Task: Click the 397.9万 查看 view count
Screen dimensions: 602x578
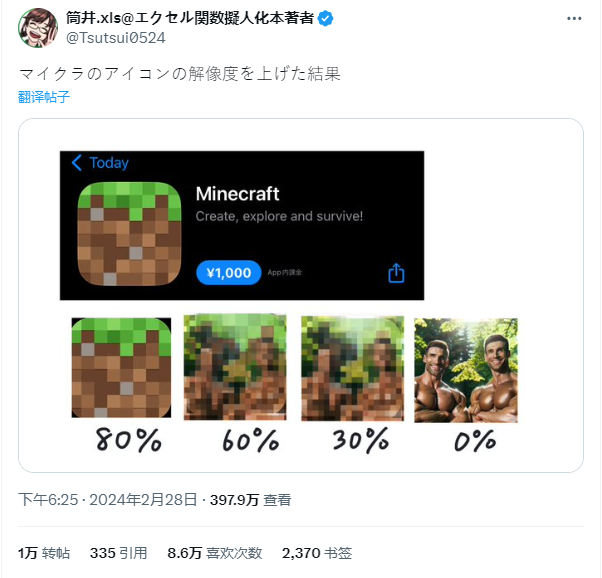Action: 250,500
